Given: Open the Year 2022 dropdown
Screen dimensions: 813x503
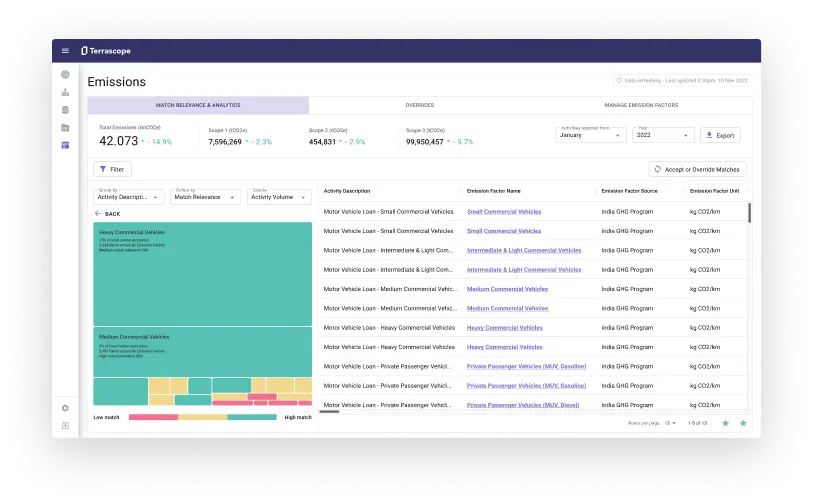Looking at the screenshot, I should pyautogui.click(x=663, y=135).
